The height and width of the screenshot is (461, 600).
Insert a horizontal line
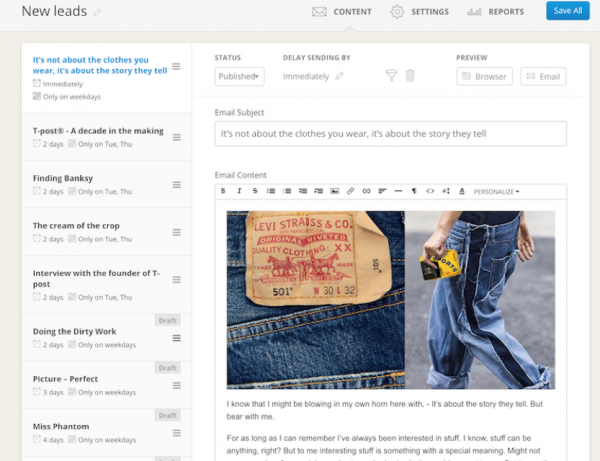coord(398,191)
